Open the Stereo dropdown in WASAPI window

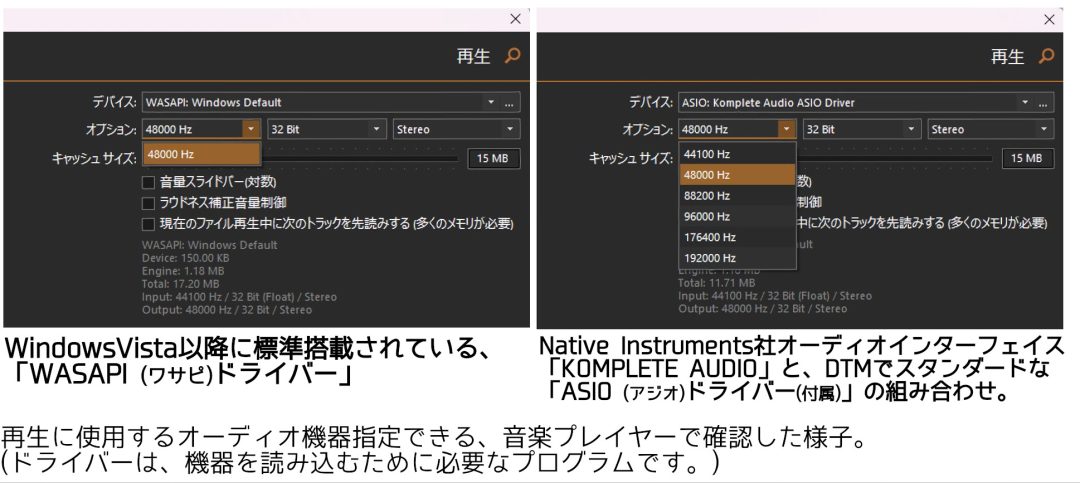click(x=457, y=129)
